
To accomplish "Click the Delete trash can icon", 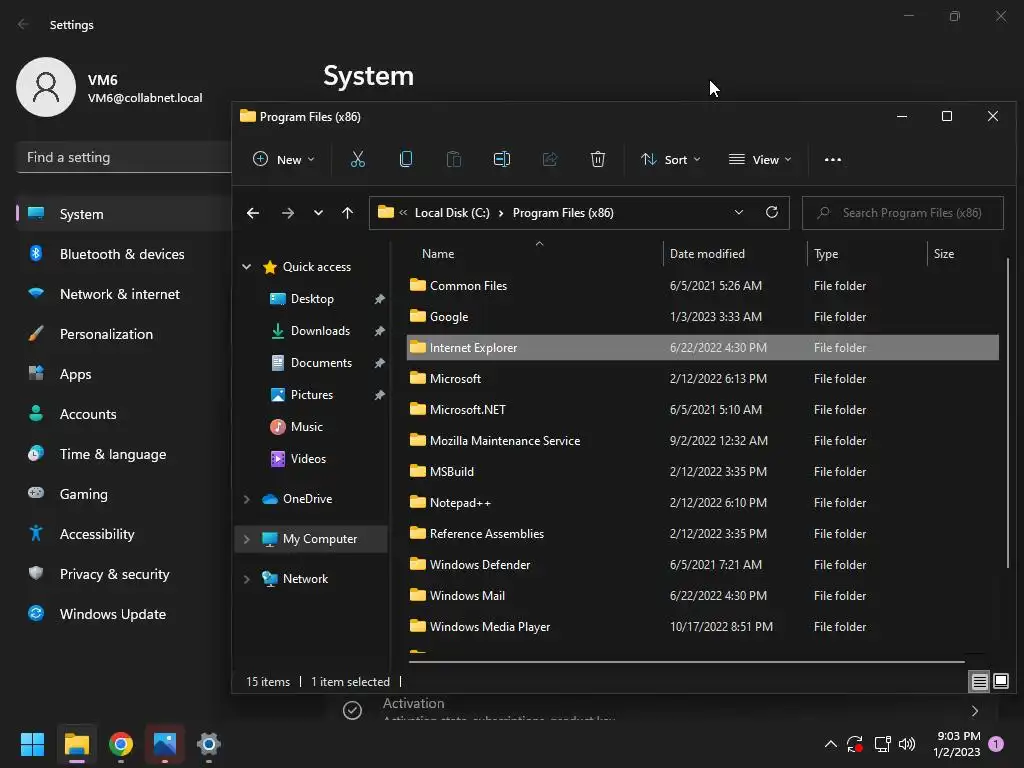I will (598, 159).
